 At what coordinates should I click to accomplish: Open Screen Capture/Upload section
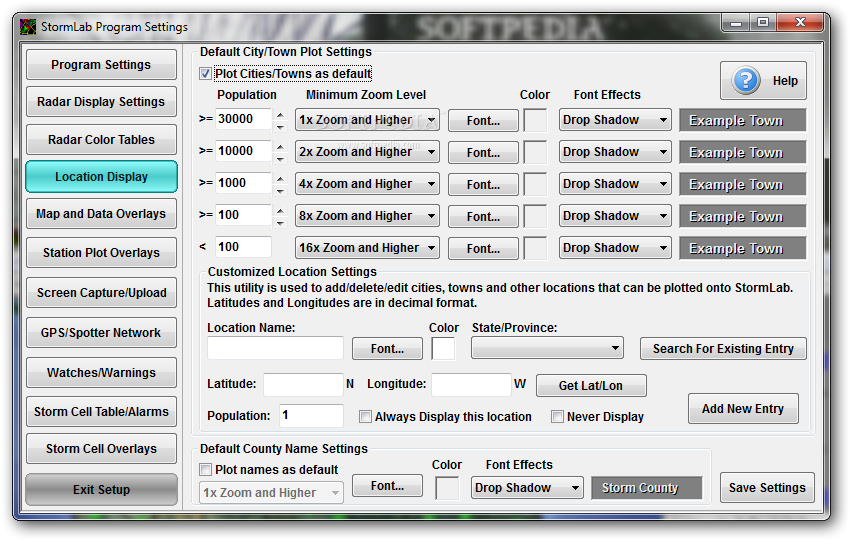[x=101, y=292]
